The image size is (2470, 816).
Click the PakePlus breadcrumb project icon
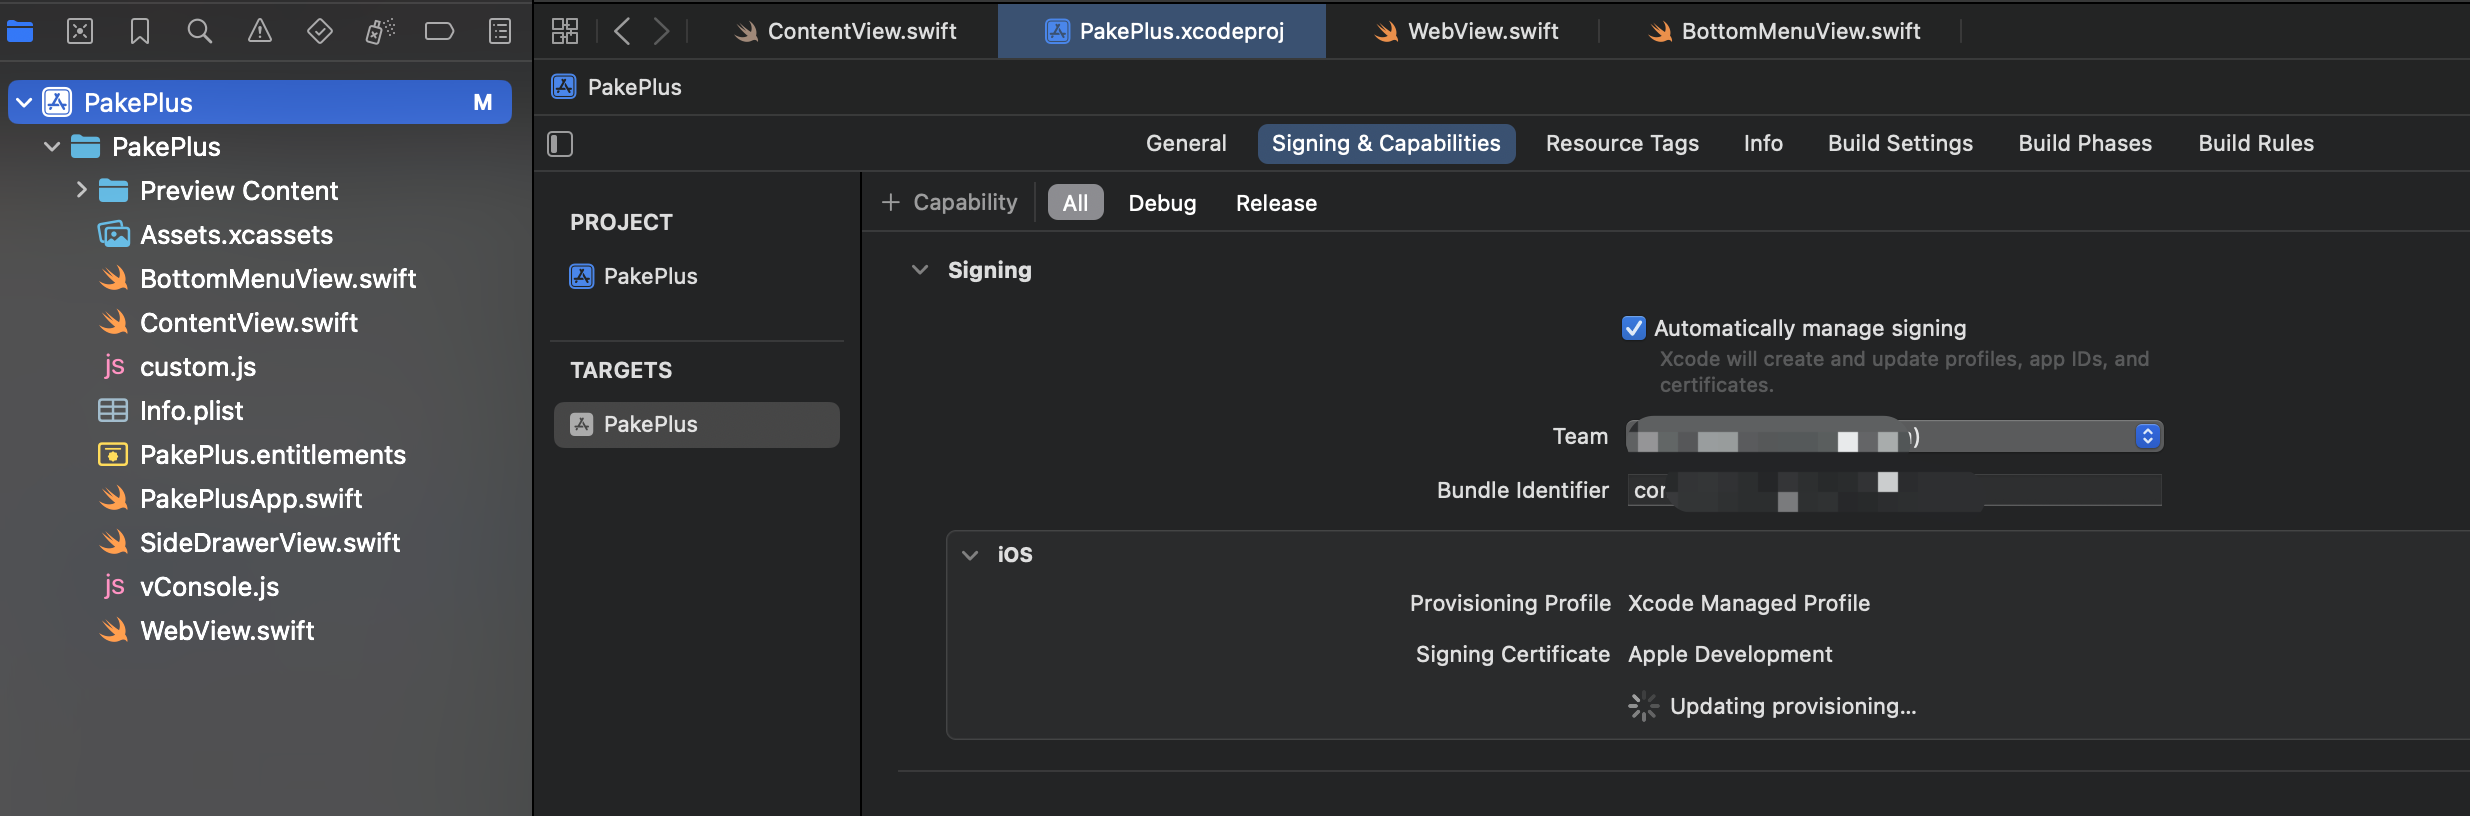pyautogui.click(x=564, y=87)
